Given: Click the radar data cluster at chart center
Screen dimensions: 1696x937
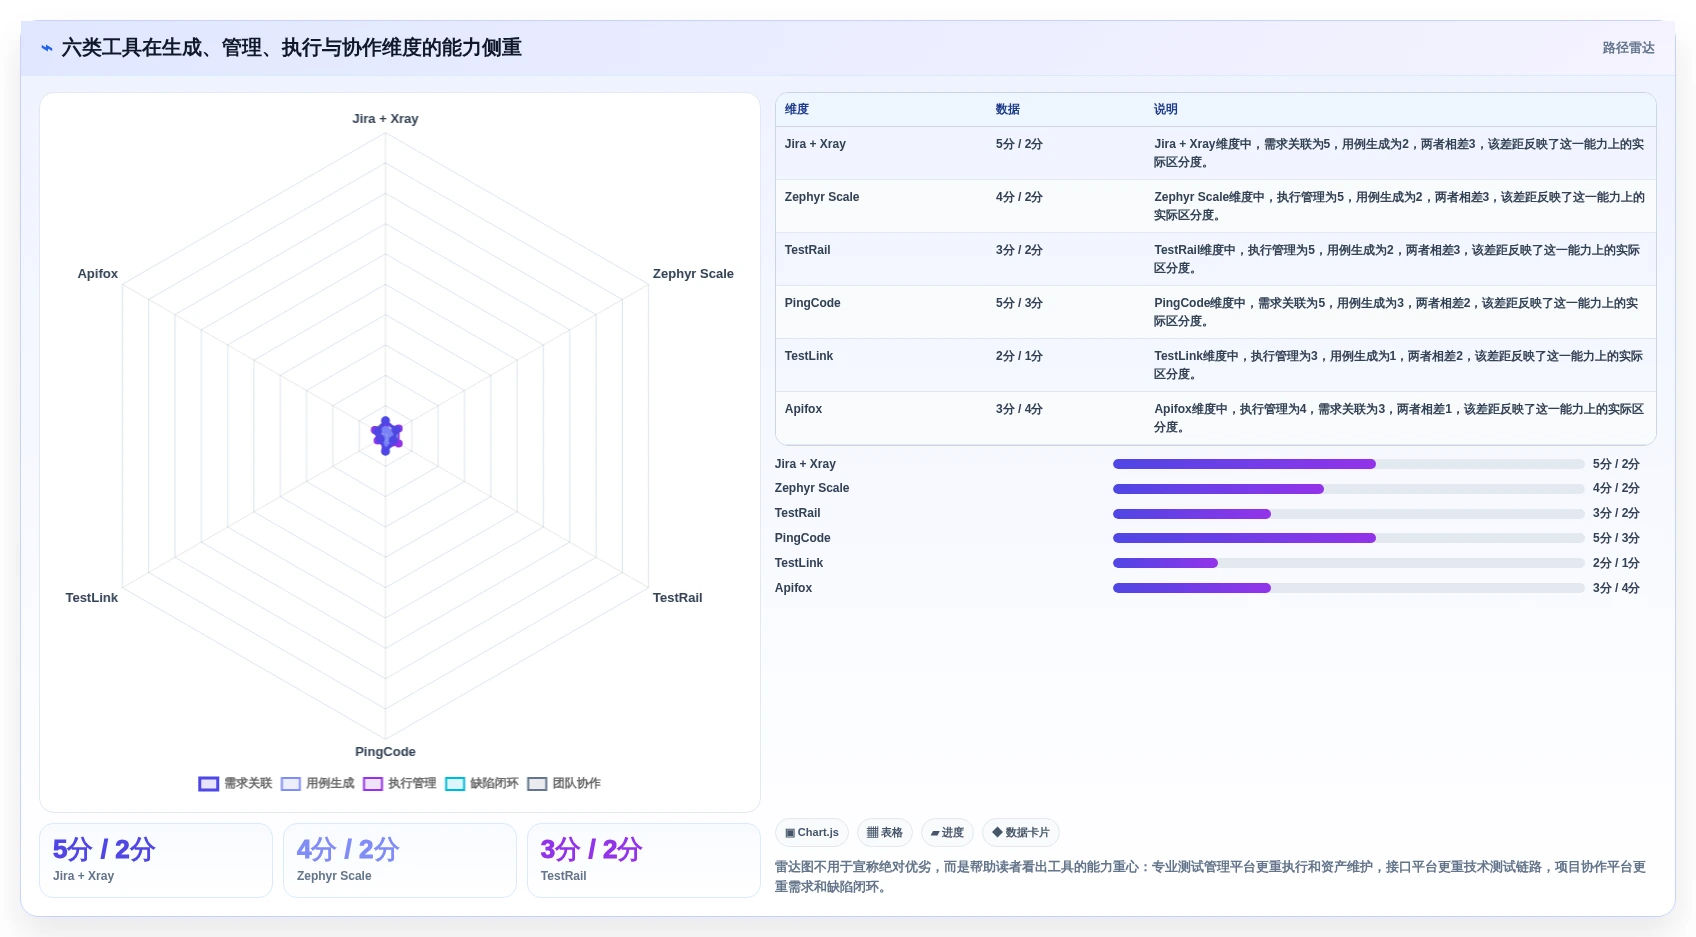Looking at the screenshot, I should coord(386,435).
